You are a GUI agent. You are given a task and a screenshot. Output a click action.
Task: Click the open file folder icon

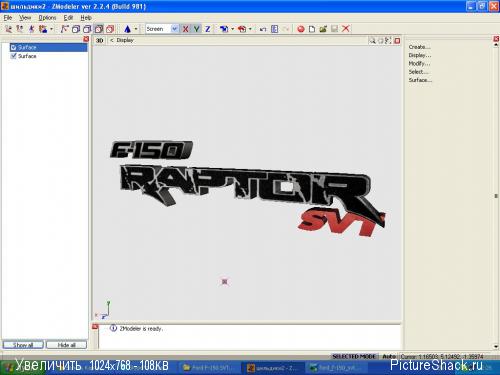[323, 29]
